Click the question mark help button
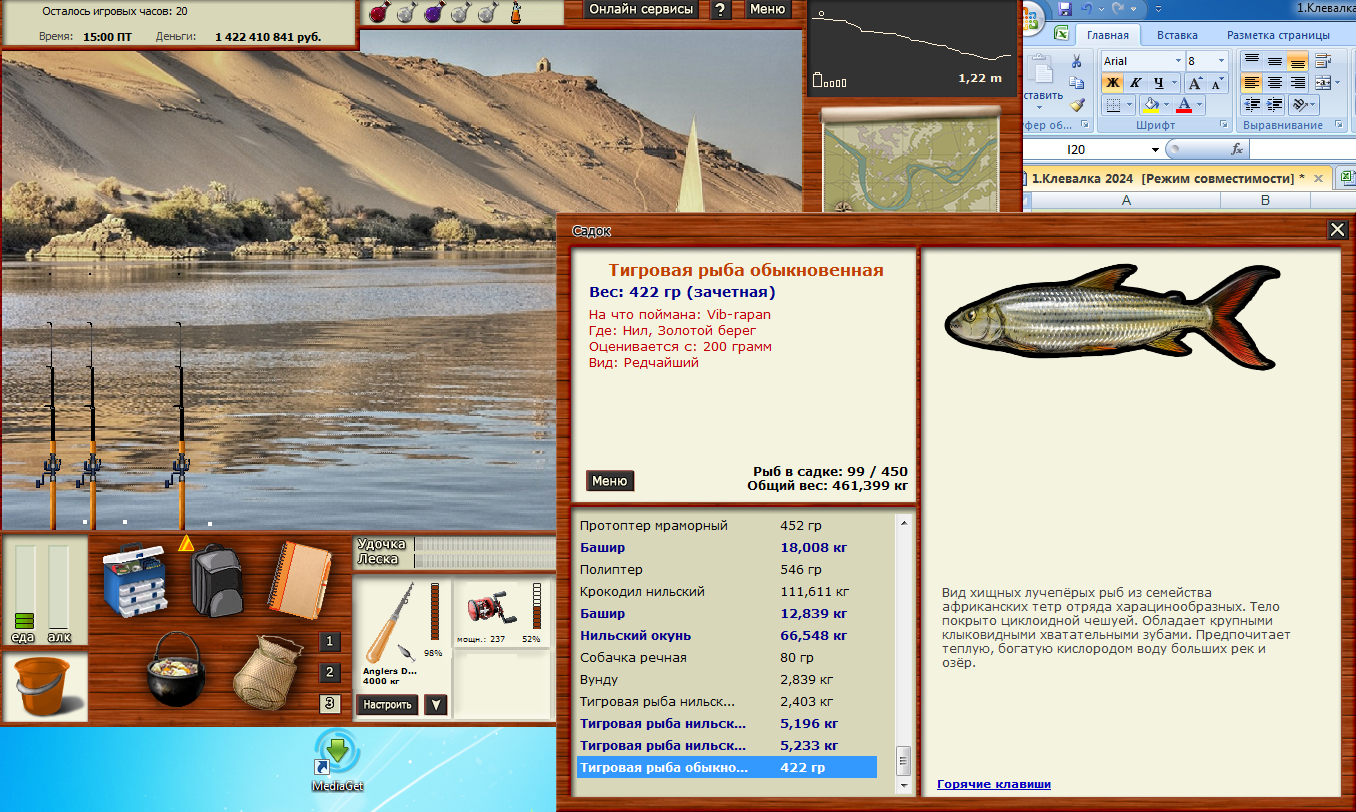Viewport: 1356px width, 812px height. (x=720, y=9)
